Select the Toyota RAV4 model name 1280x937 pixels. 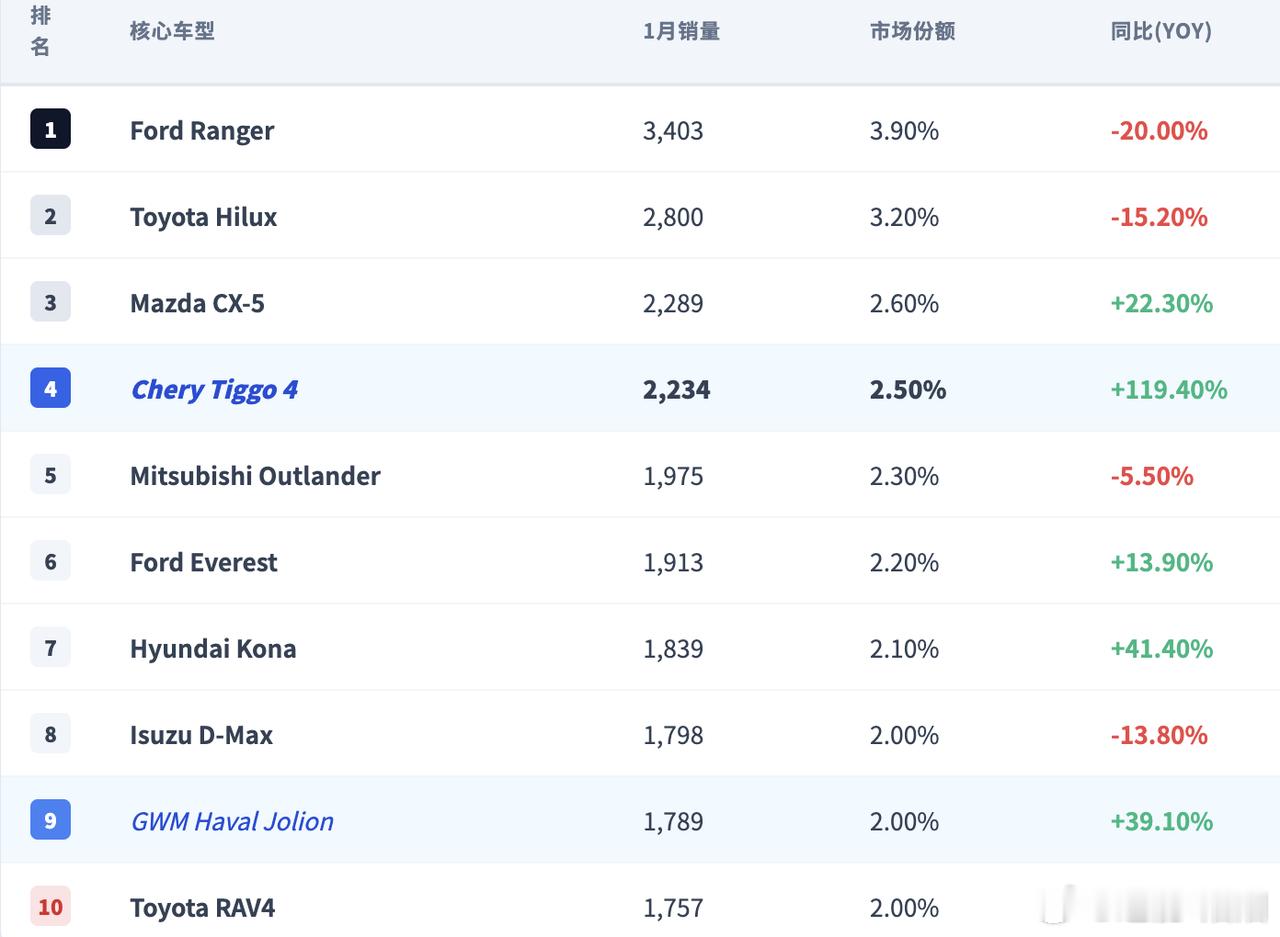(202, 908)
